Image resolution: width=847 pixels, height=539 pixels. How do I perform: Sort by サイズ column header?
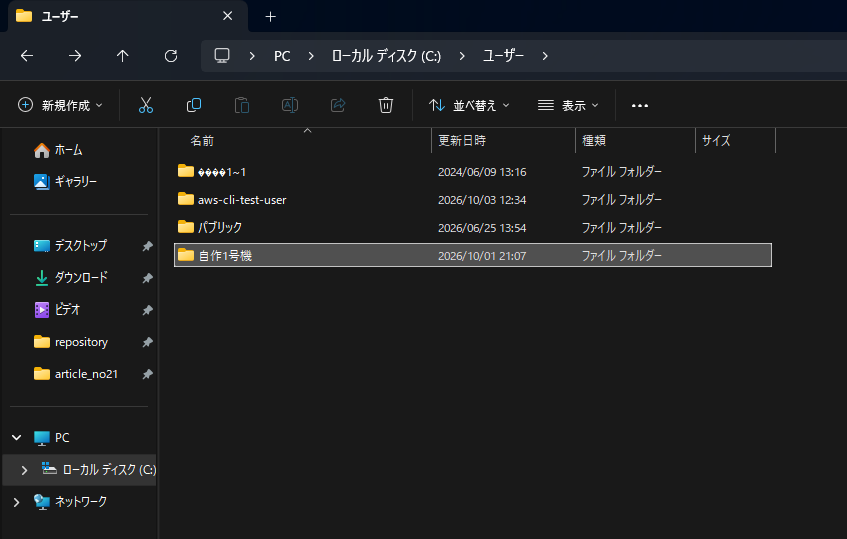tap(716, 141)
